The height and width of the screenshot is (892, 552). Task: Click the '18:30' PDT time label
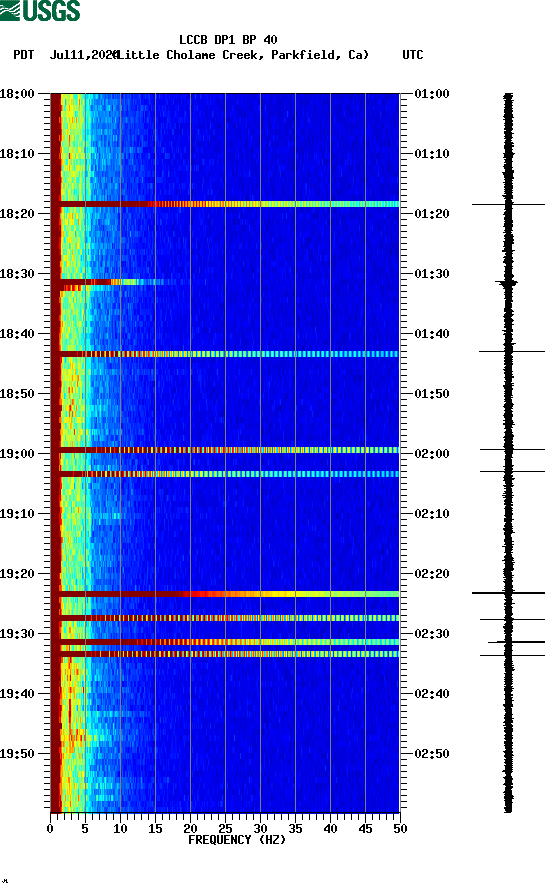pos(17,274)
